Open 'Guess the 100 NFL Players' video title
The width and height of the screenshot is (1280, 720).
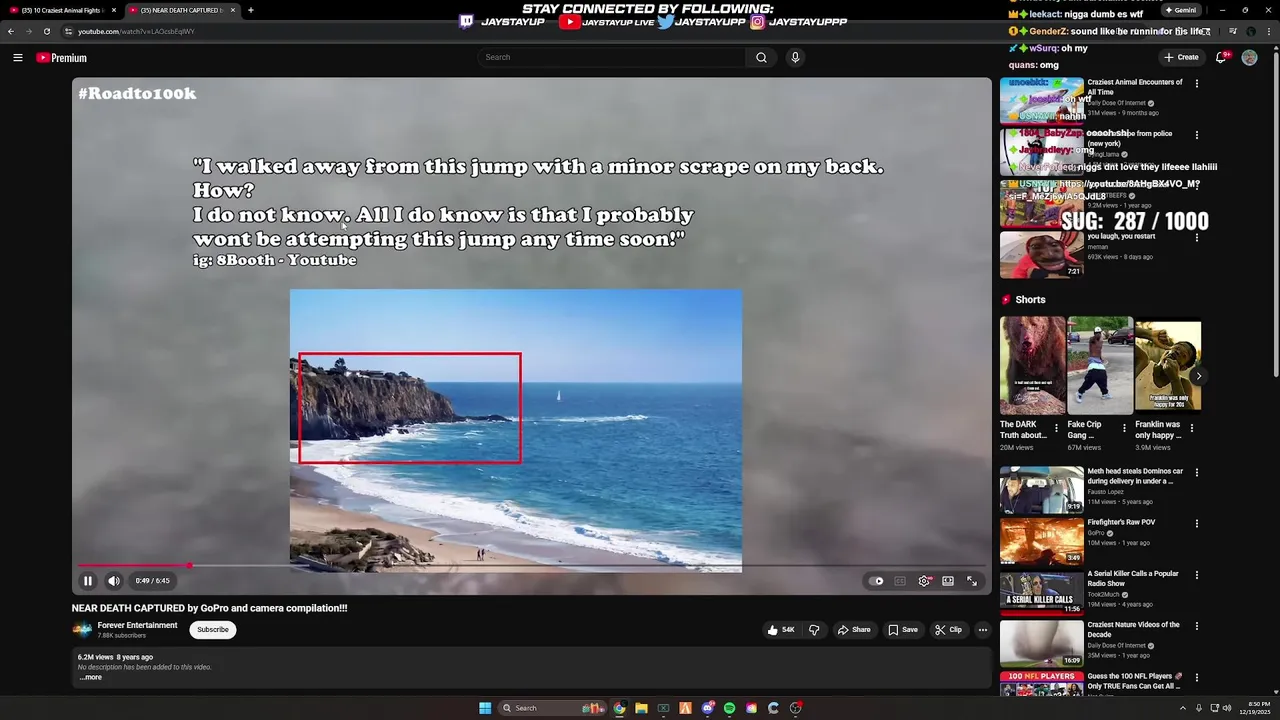point(1135,681)
